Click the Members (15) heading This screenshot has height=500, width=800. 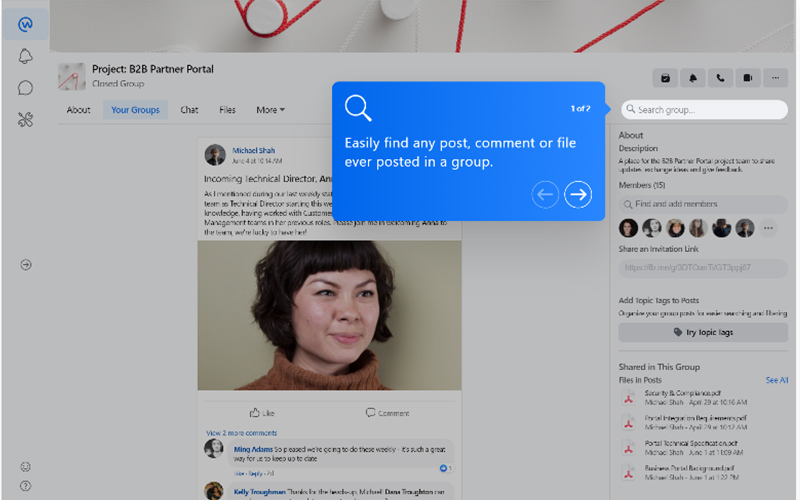tap(642, 185)
